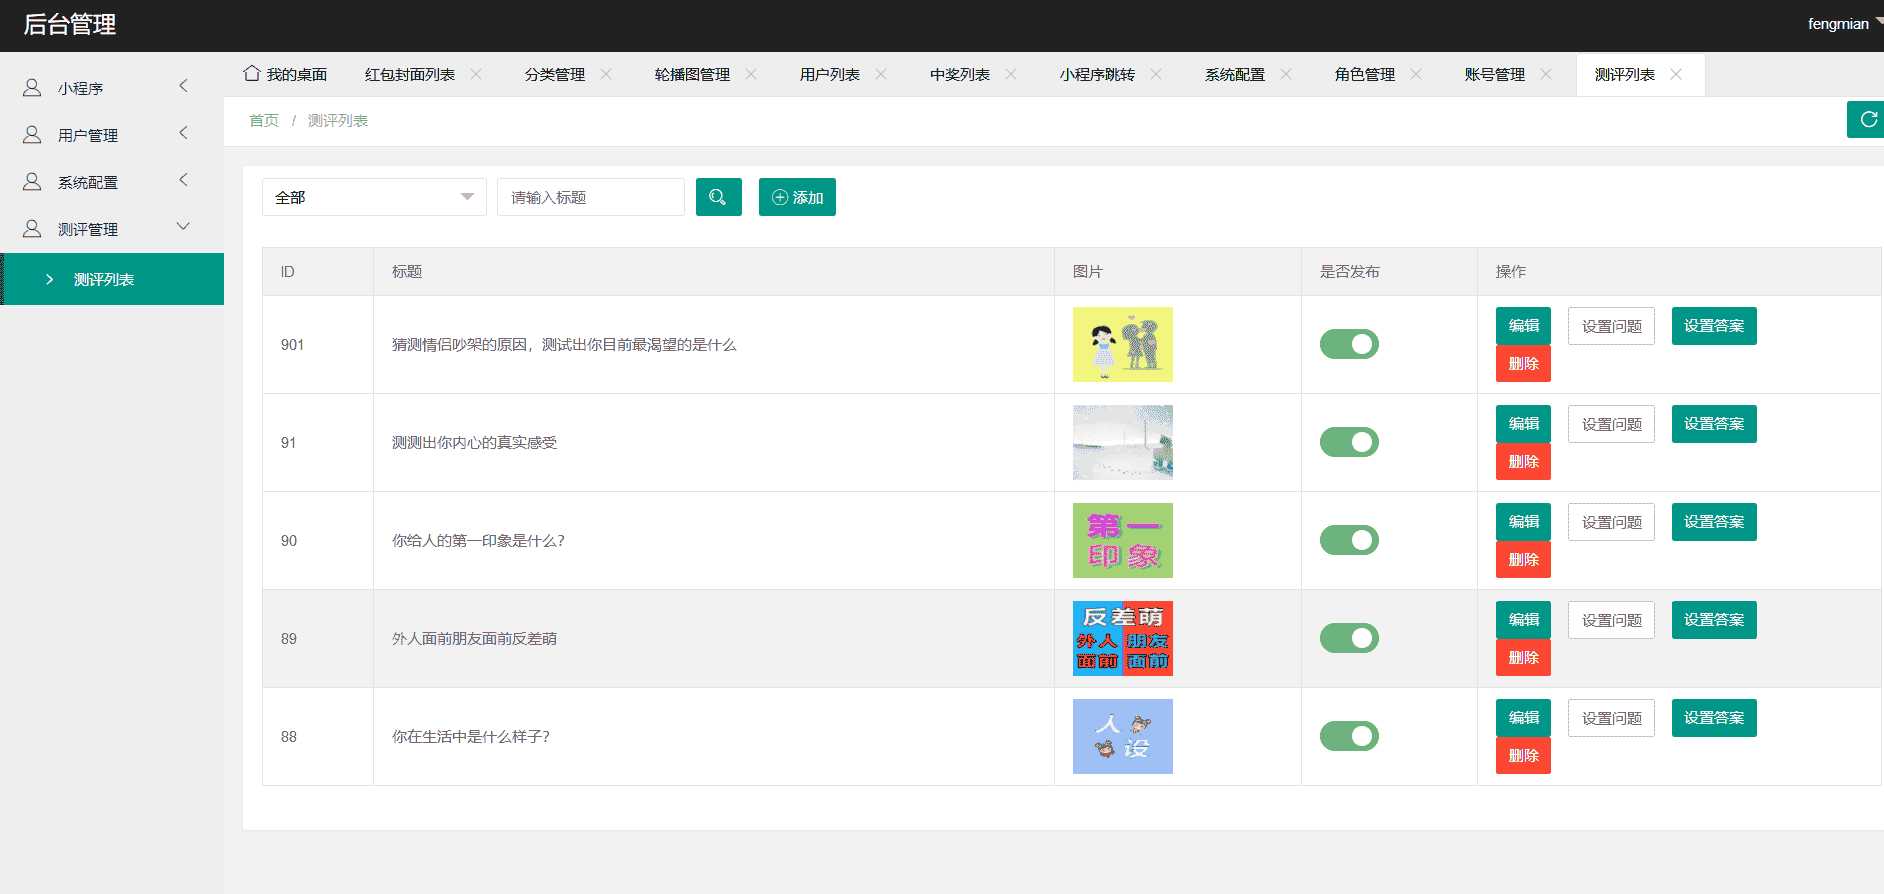1884x894 pixels.
Task: Disable publish switch for ID 90
Action: (x=1349, y=540)
